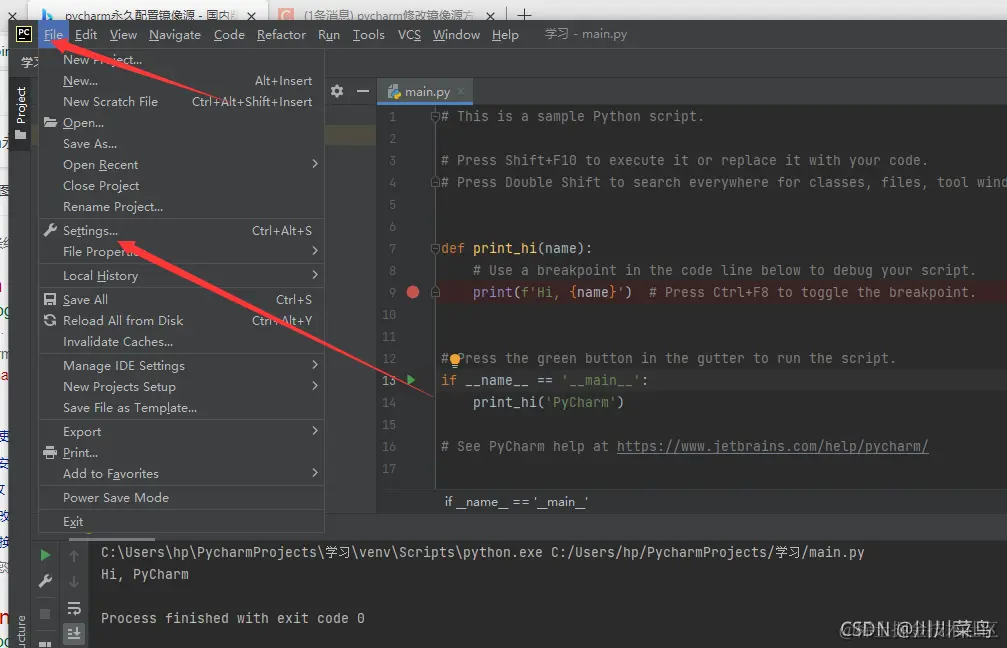Expand the Open Recent submenu arrow

[315, 164]
